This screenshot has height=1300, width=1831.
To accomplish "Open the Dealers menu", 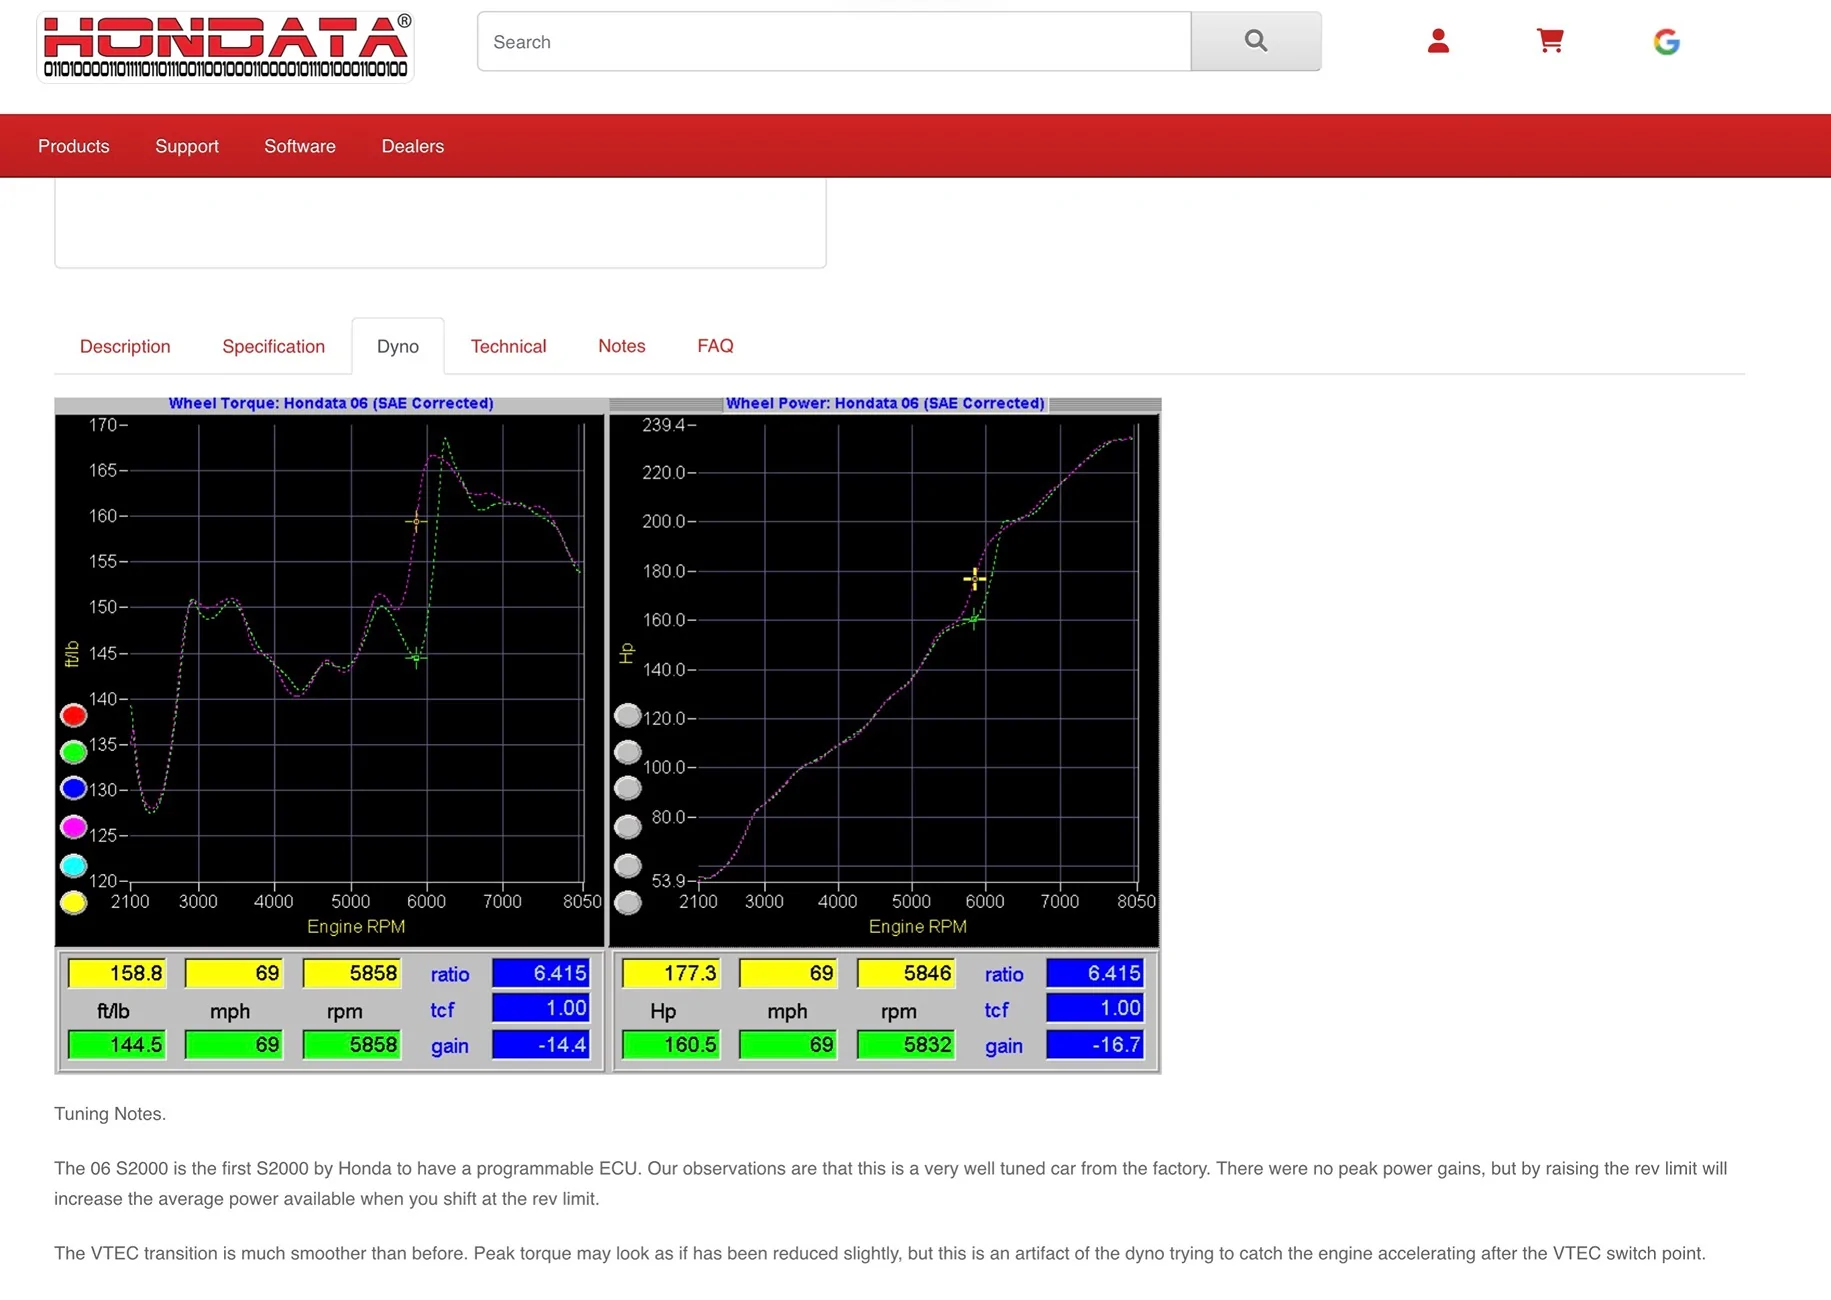I will coord(413,146).
